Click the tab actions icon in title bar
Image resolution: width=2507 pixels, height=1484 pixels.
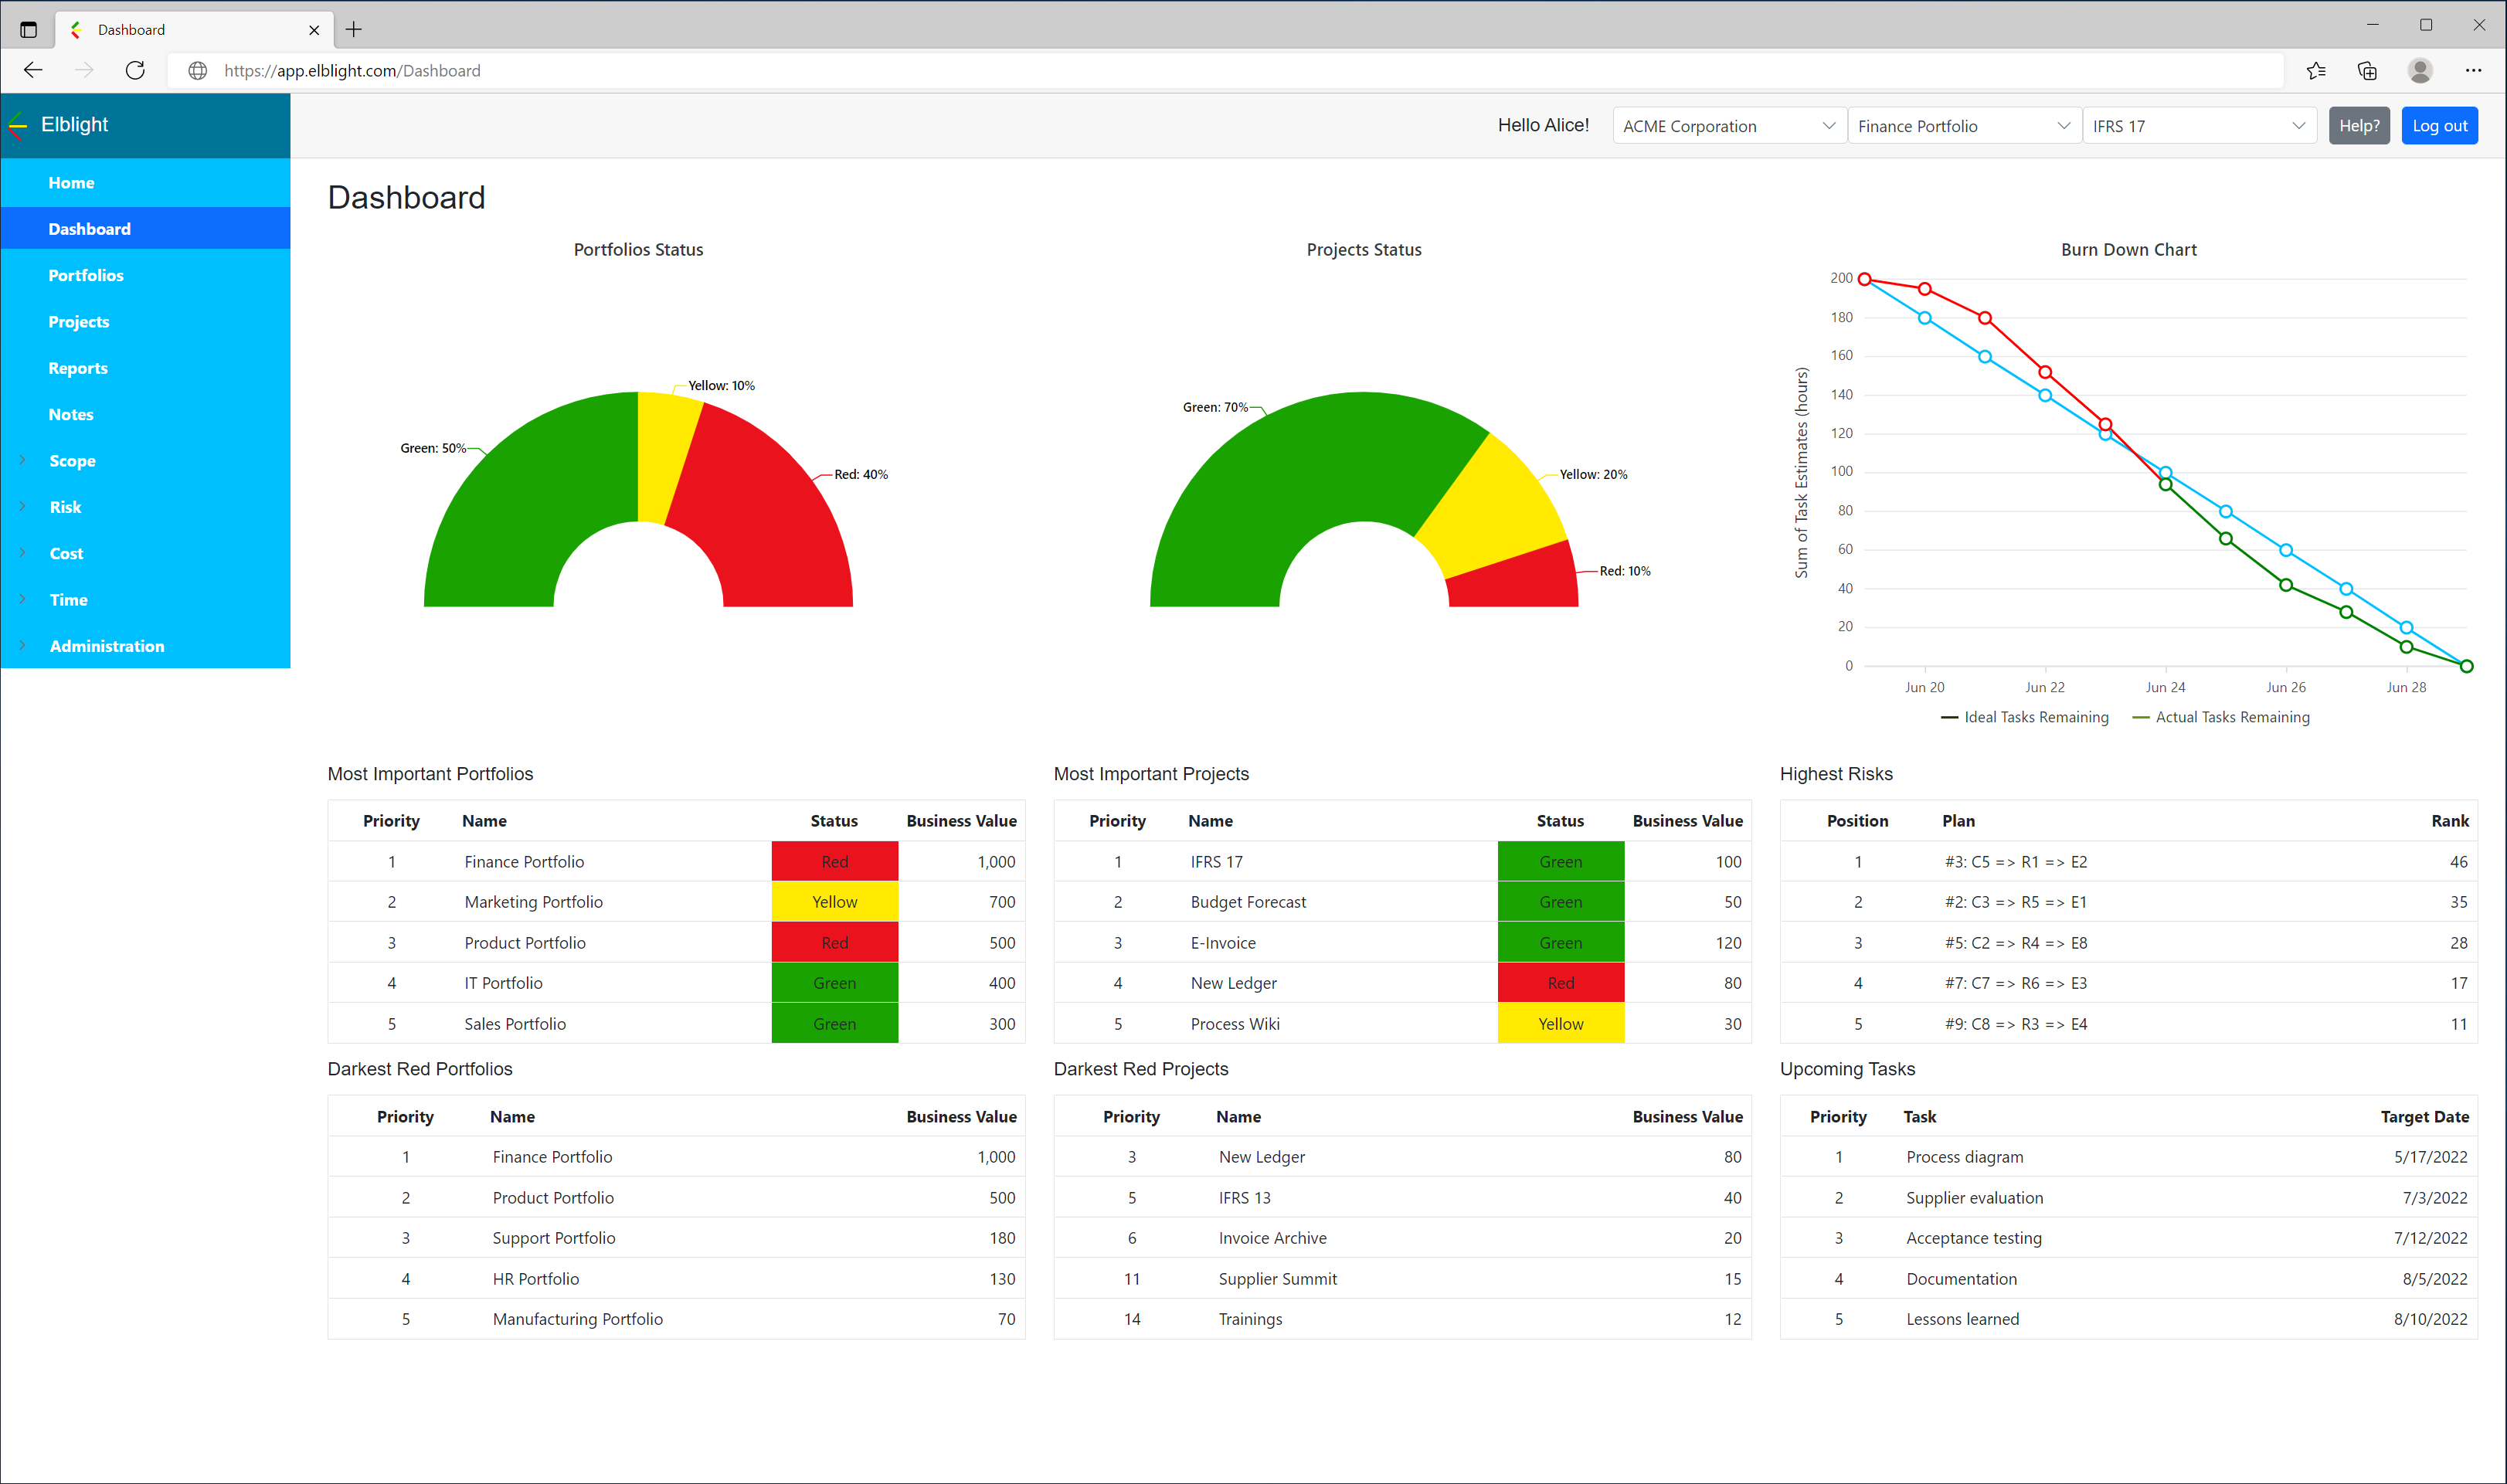point(28,29)
